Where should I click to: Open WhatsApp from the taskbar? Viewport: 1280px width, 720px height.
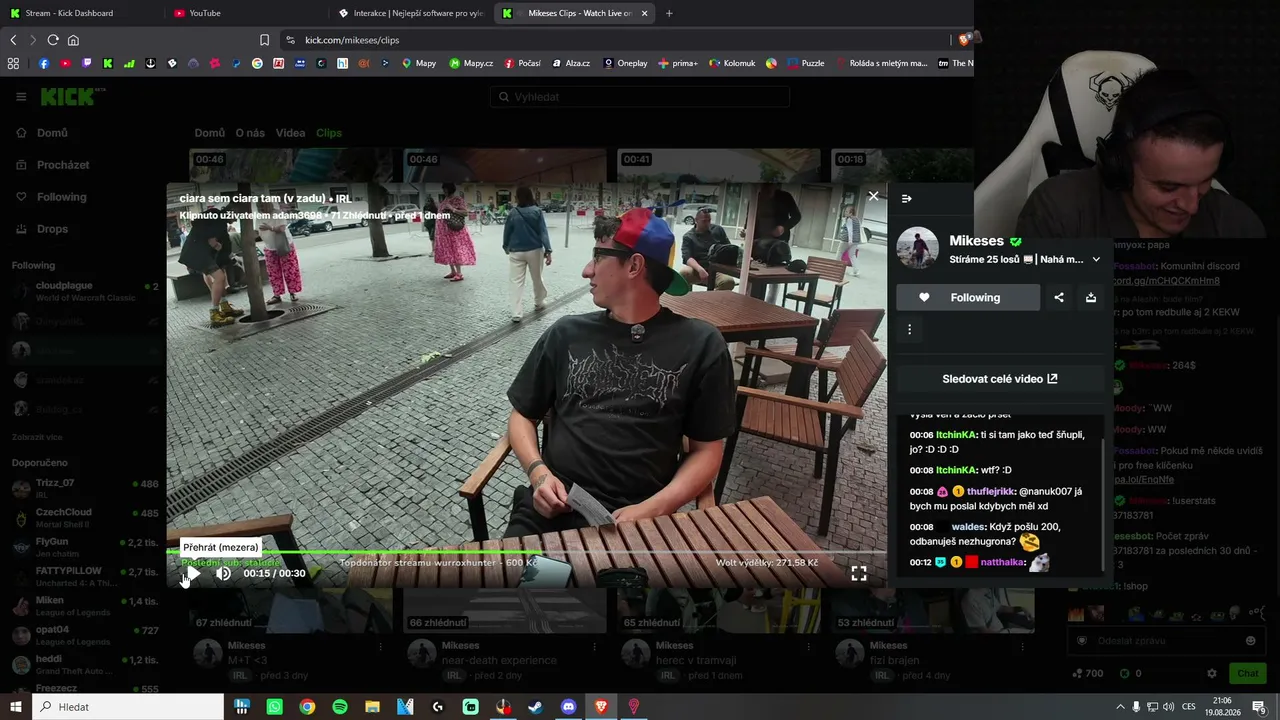click(x=275, y=707)
